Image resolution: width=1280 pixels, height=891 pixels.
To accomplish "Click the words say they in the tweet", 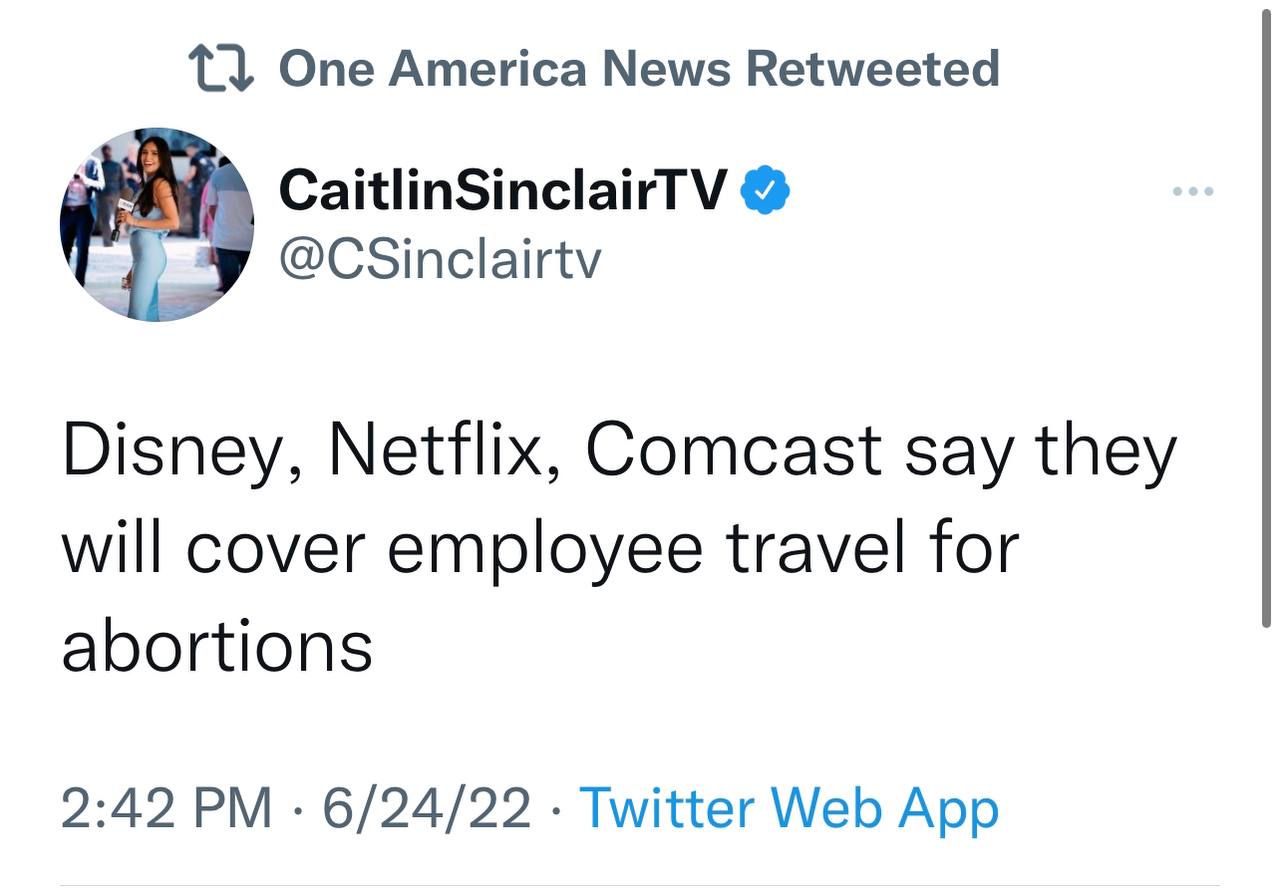I will [x=1040, y=450].
